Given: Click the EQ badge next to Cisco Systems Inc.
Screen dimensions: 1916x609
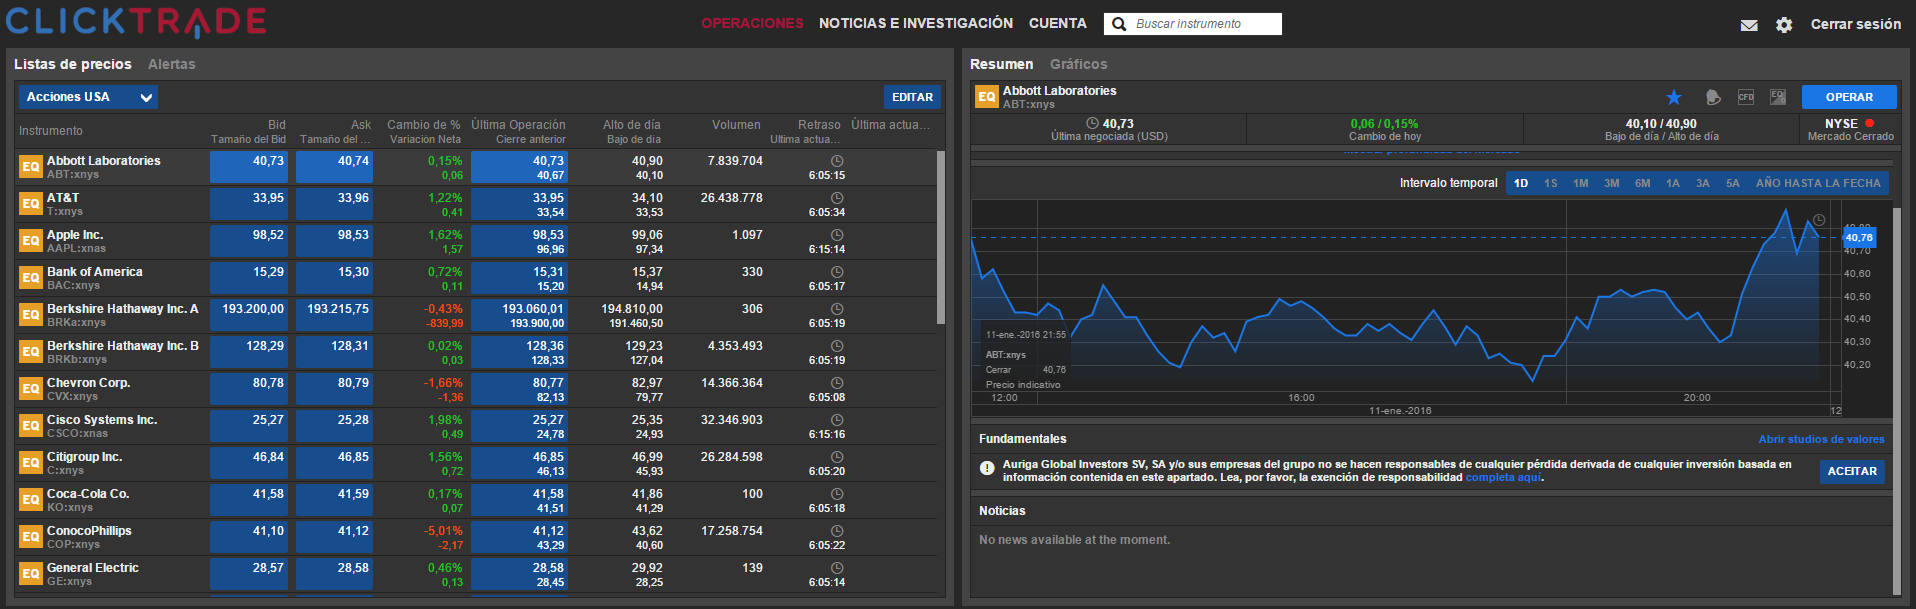Looking at the screenshot, I should coord(31,426).
